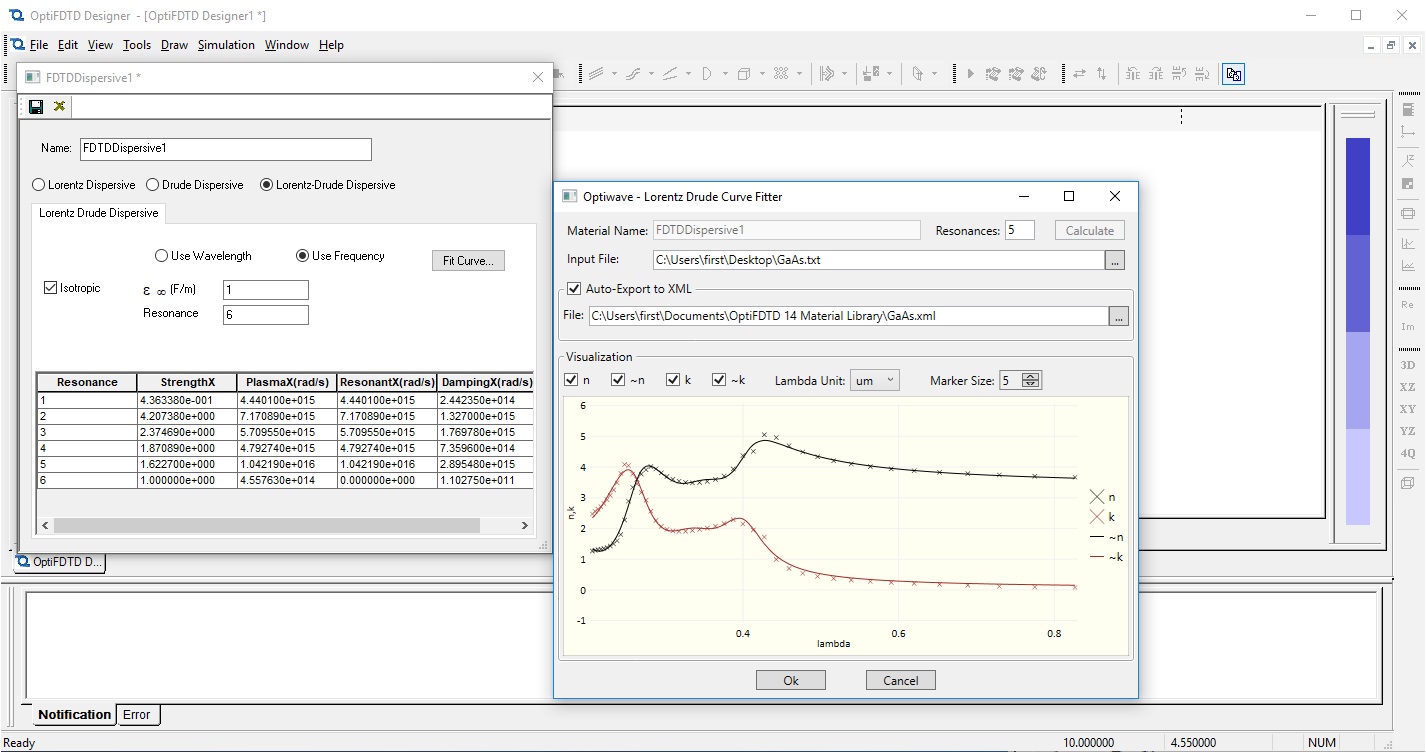Click the highlighted rightmost toolbar icon
The width and height of the screenshot is (1426, 752).
pos(1234,74)
